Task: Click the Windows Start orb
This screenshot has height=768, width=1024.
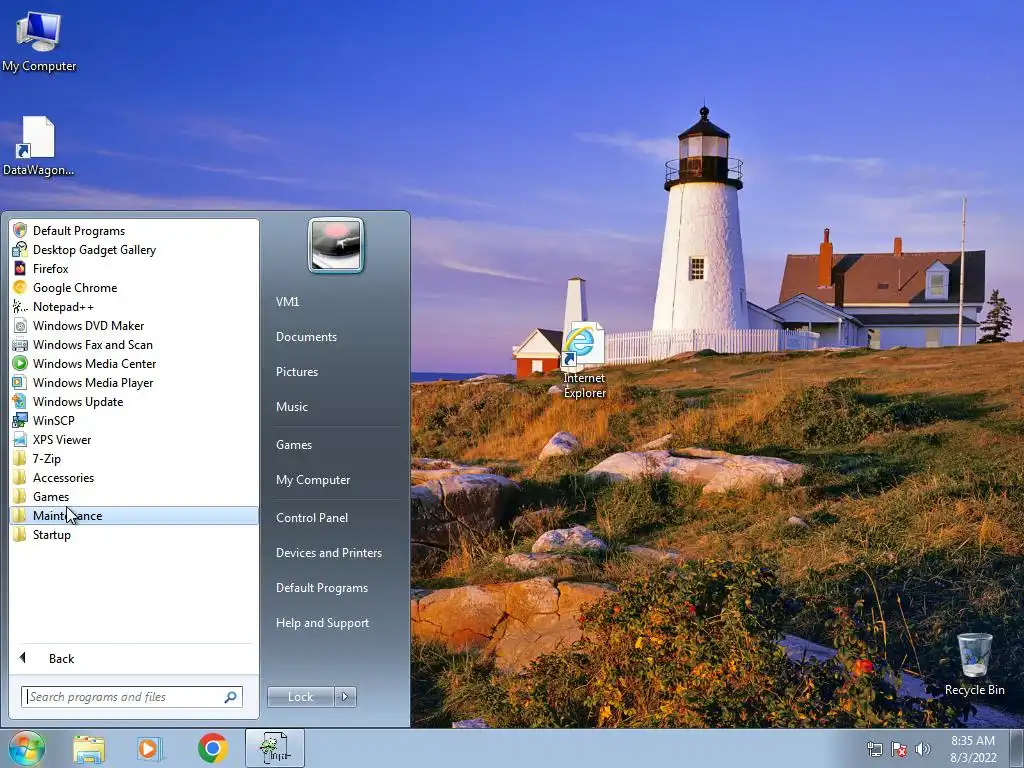Action: [x=26, y=748]
